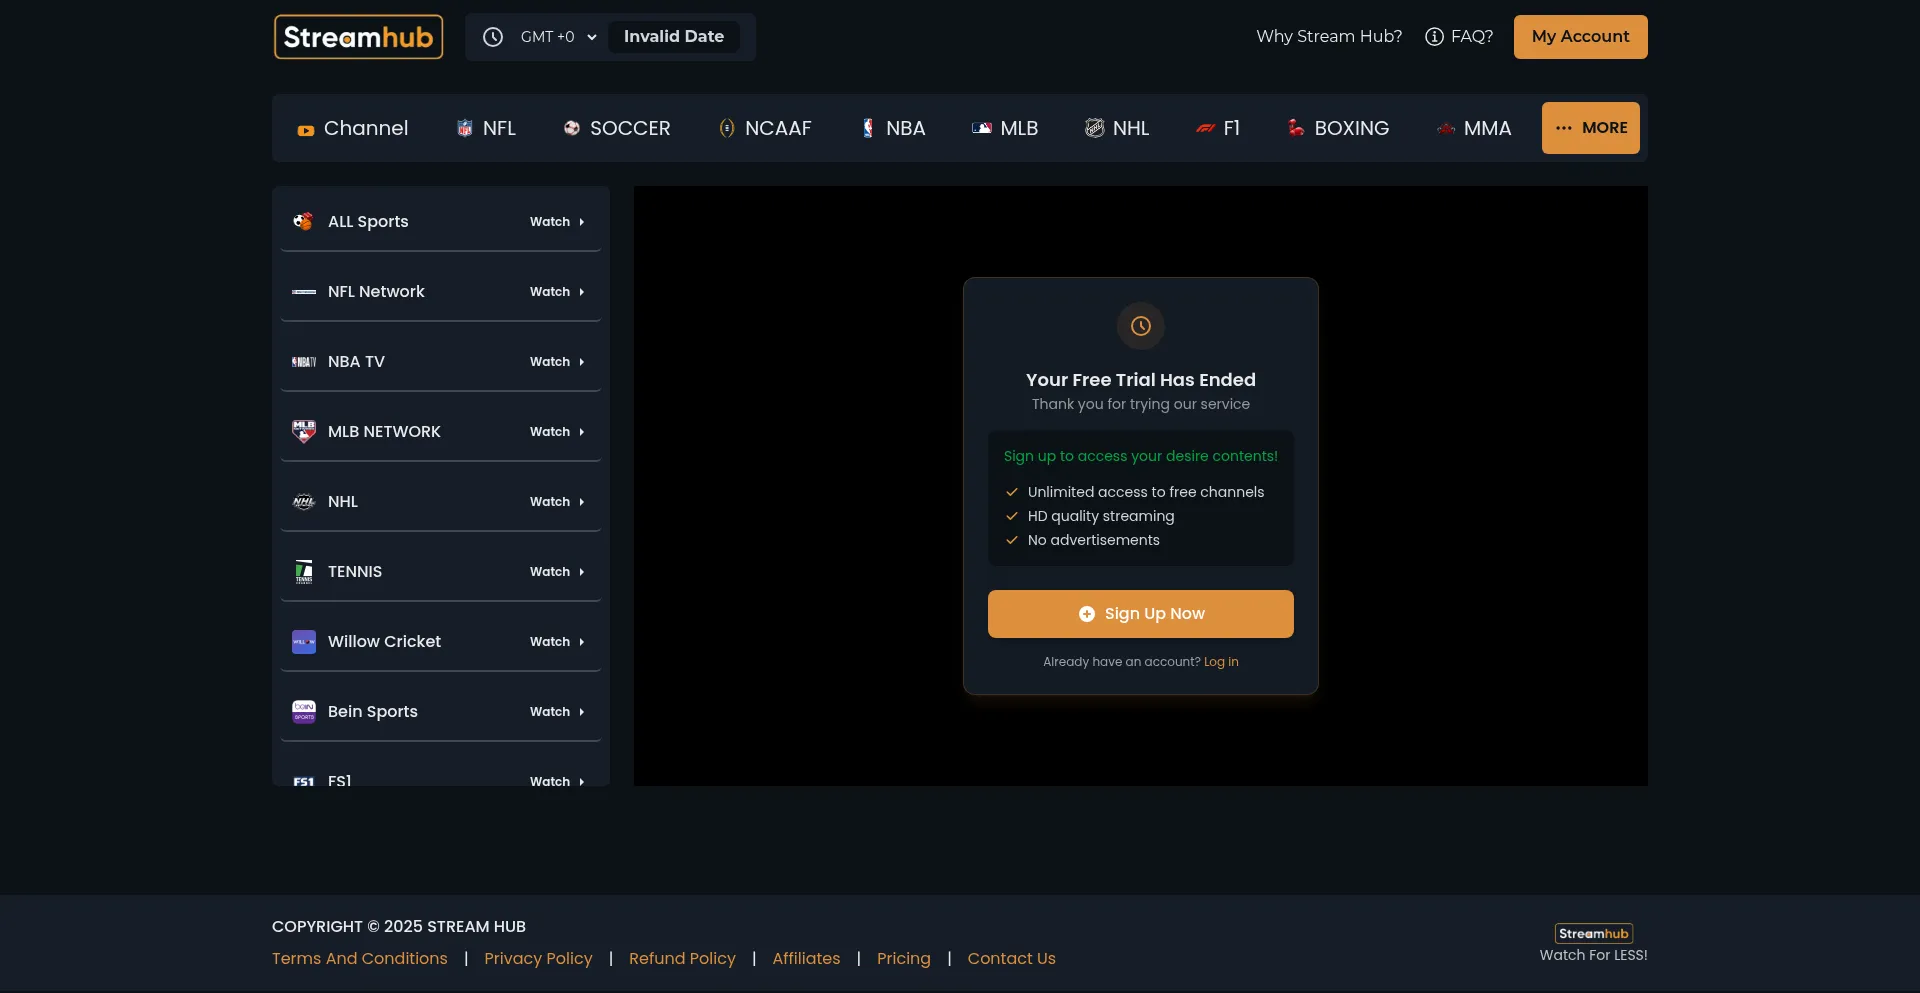Click the soccer ball icon
Viewport: 1920px width, 993px height.
pos(572,128)
